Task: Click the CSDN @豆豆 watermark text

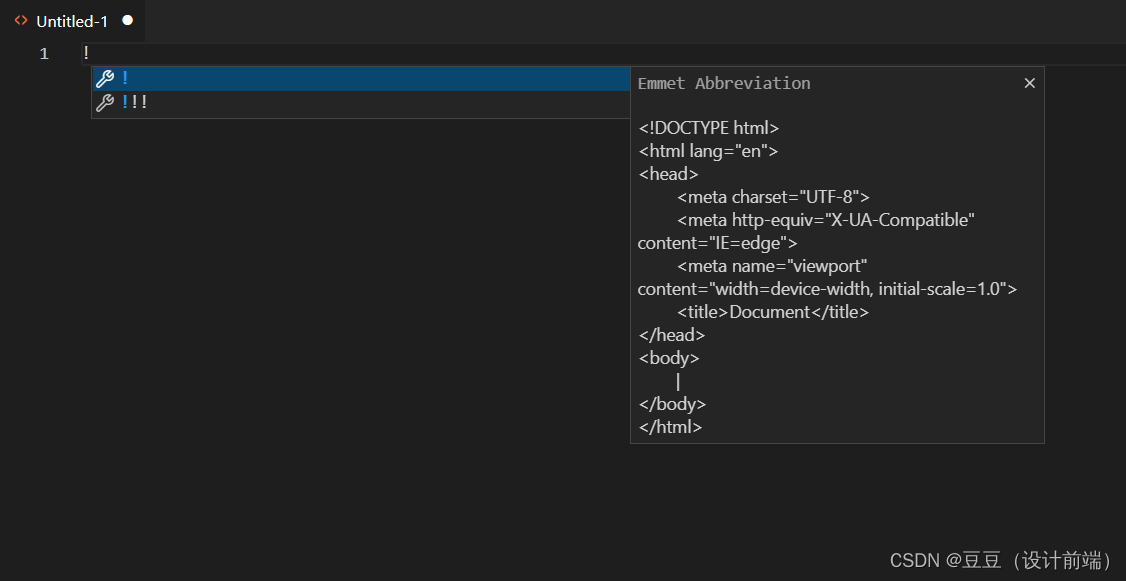Action: [x=1000, y=561]
